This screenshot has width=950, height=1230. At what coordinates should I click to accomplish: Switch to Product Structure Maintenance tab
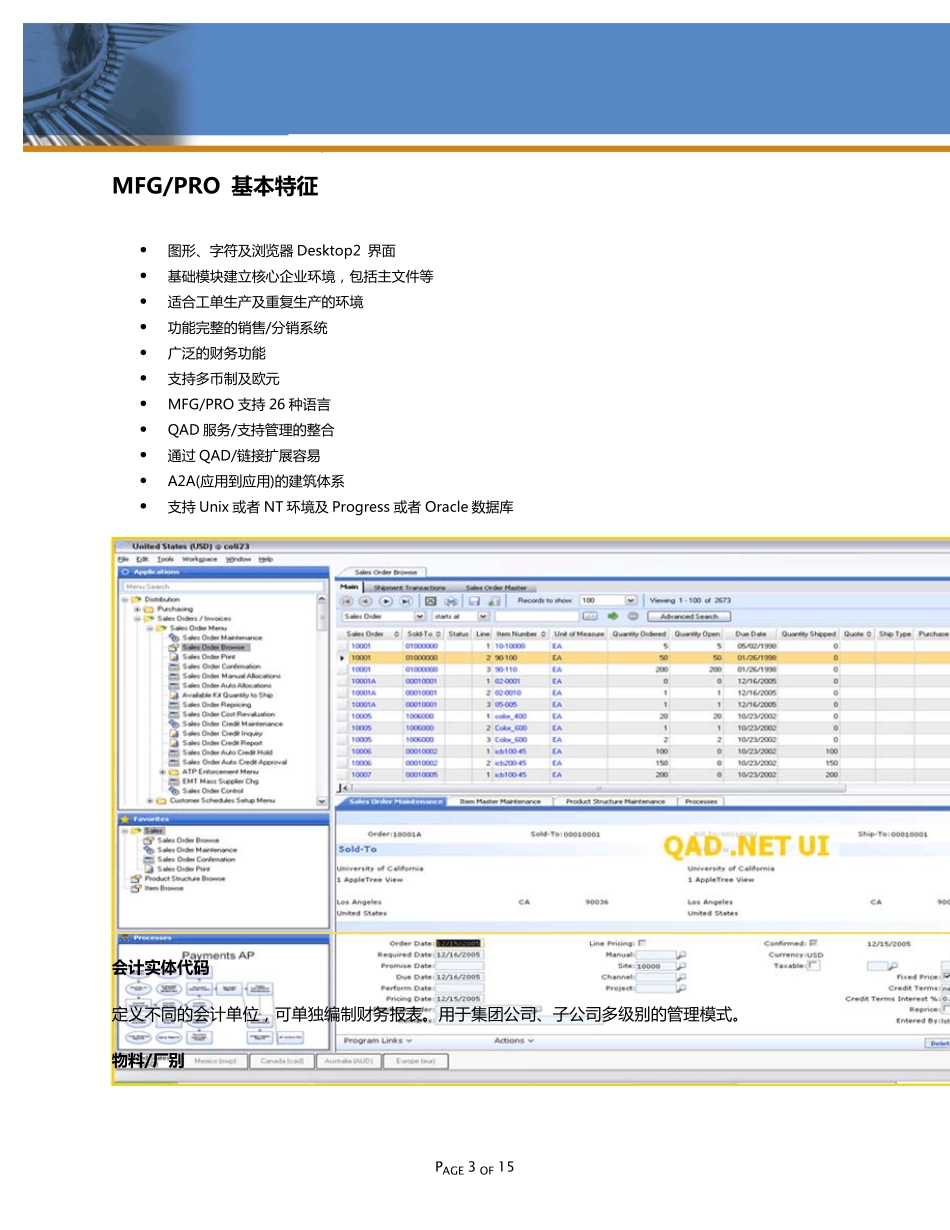coord(615,802)
